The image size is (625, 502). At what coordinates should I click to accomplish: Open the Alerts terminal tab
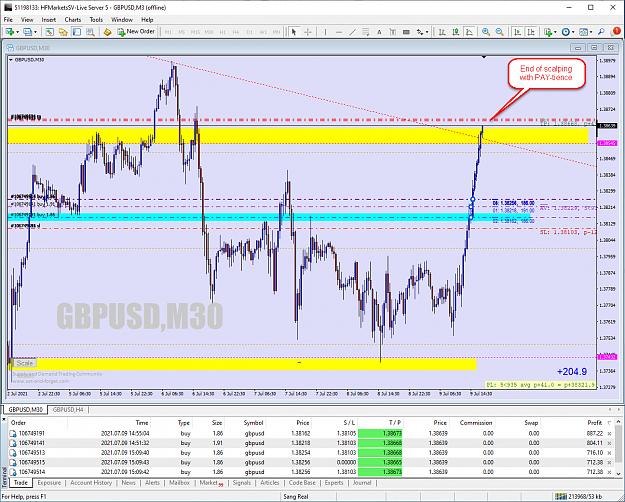point(152,483)
